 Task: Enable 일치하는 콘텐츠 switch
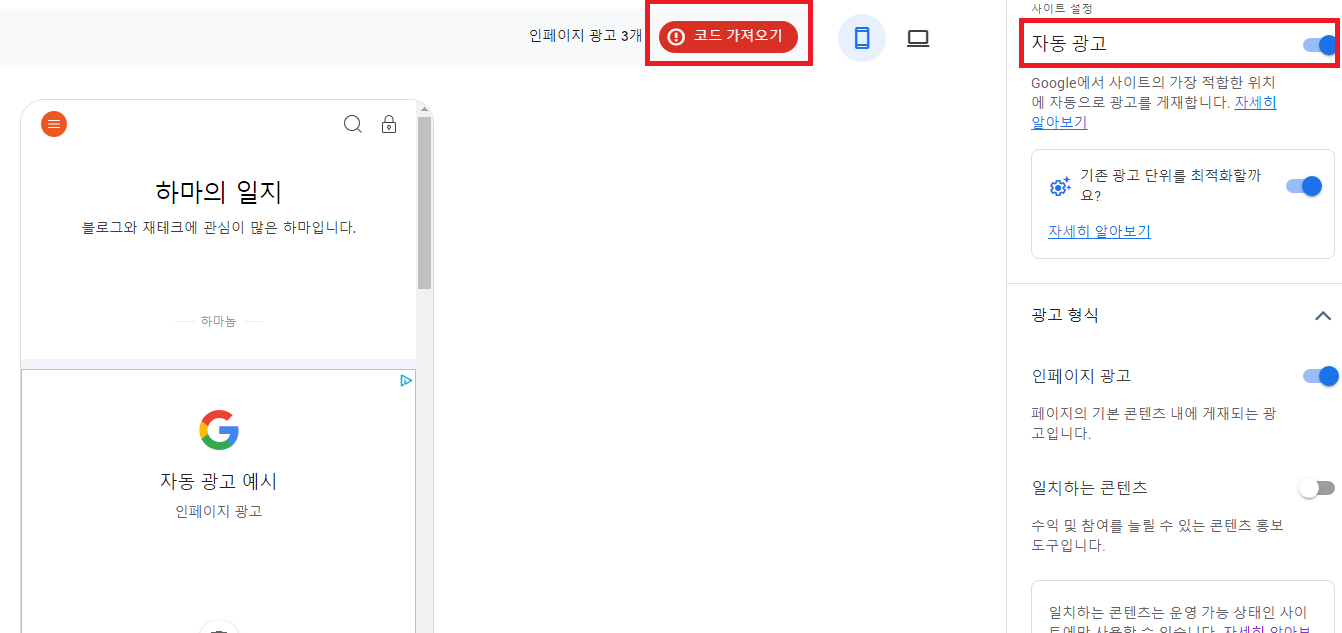(x=1316, y=488)
